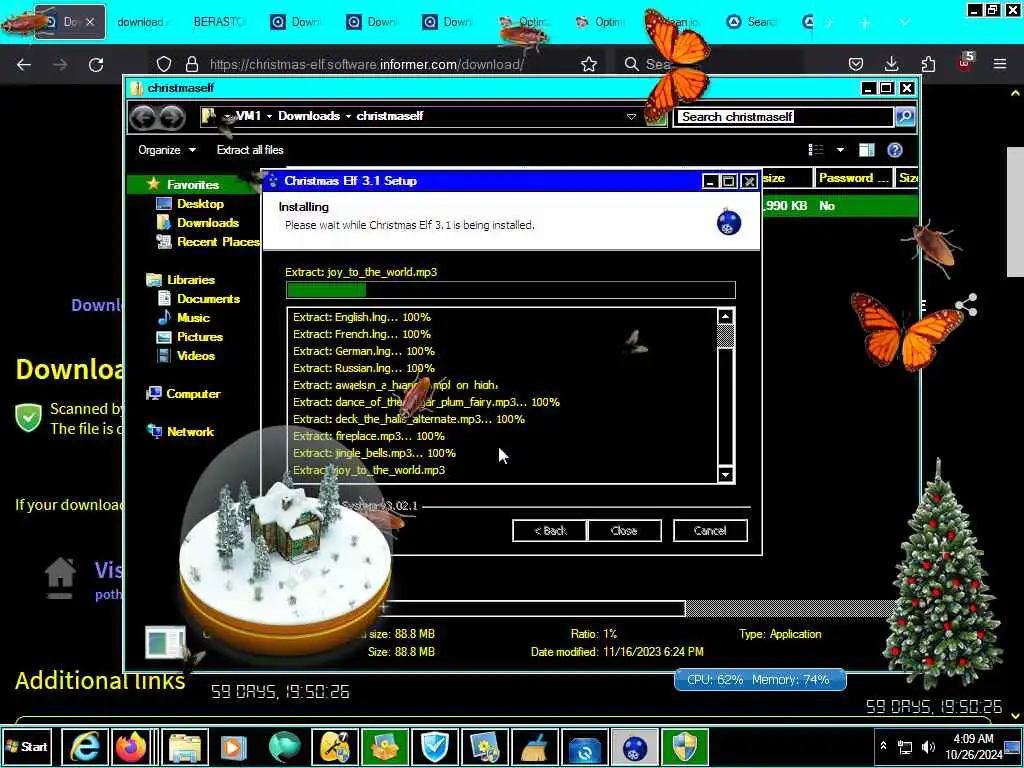Open Firefox extensions puzzle icon

pos(928,64)
